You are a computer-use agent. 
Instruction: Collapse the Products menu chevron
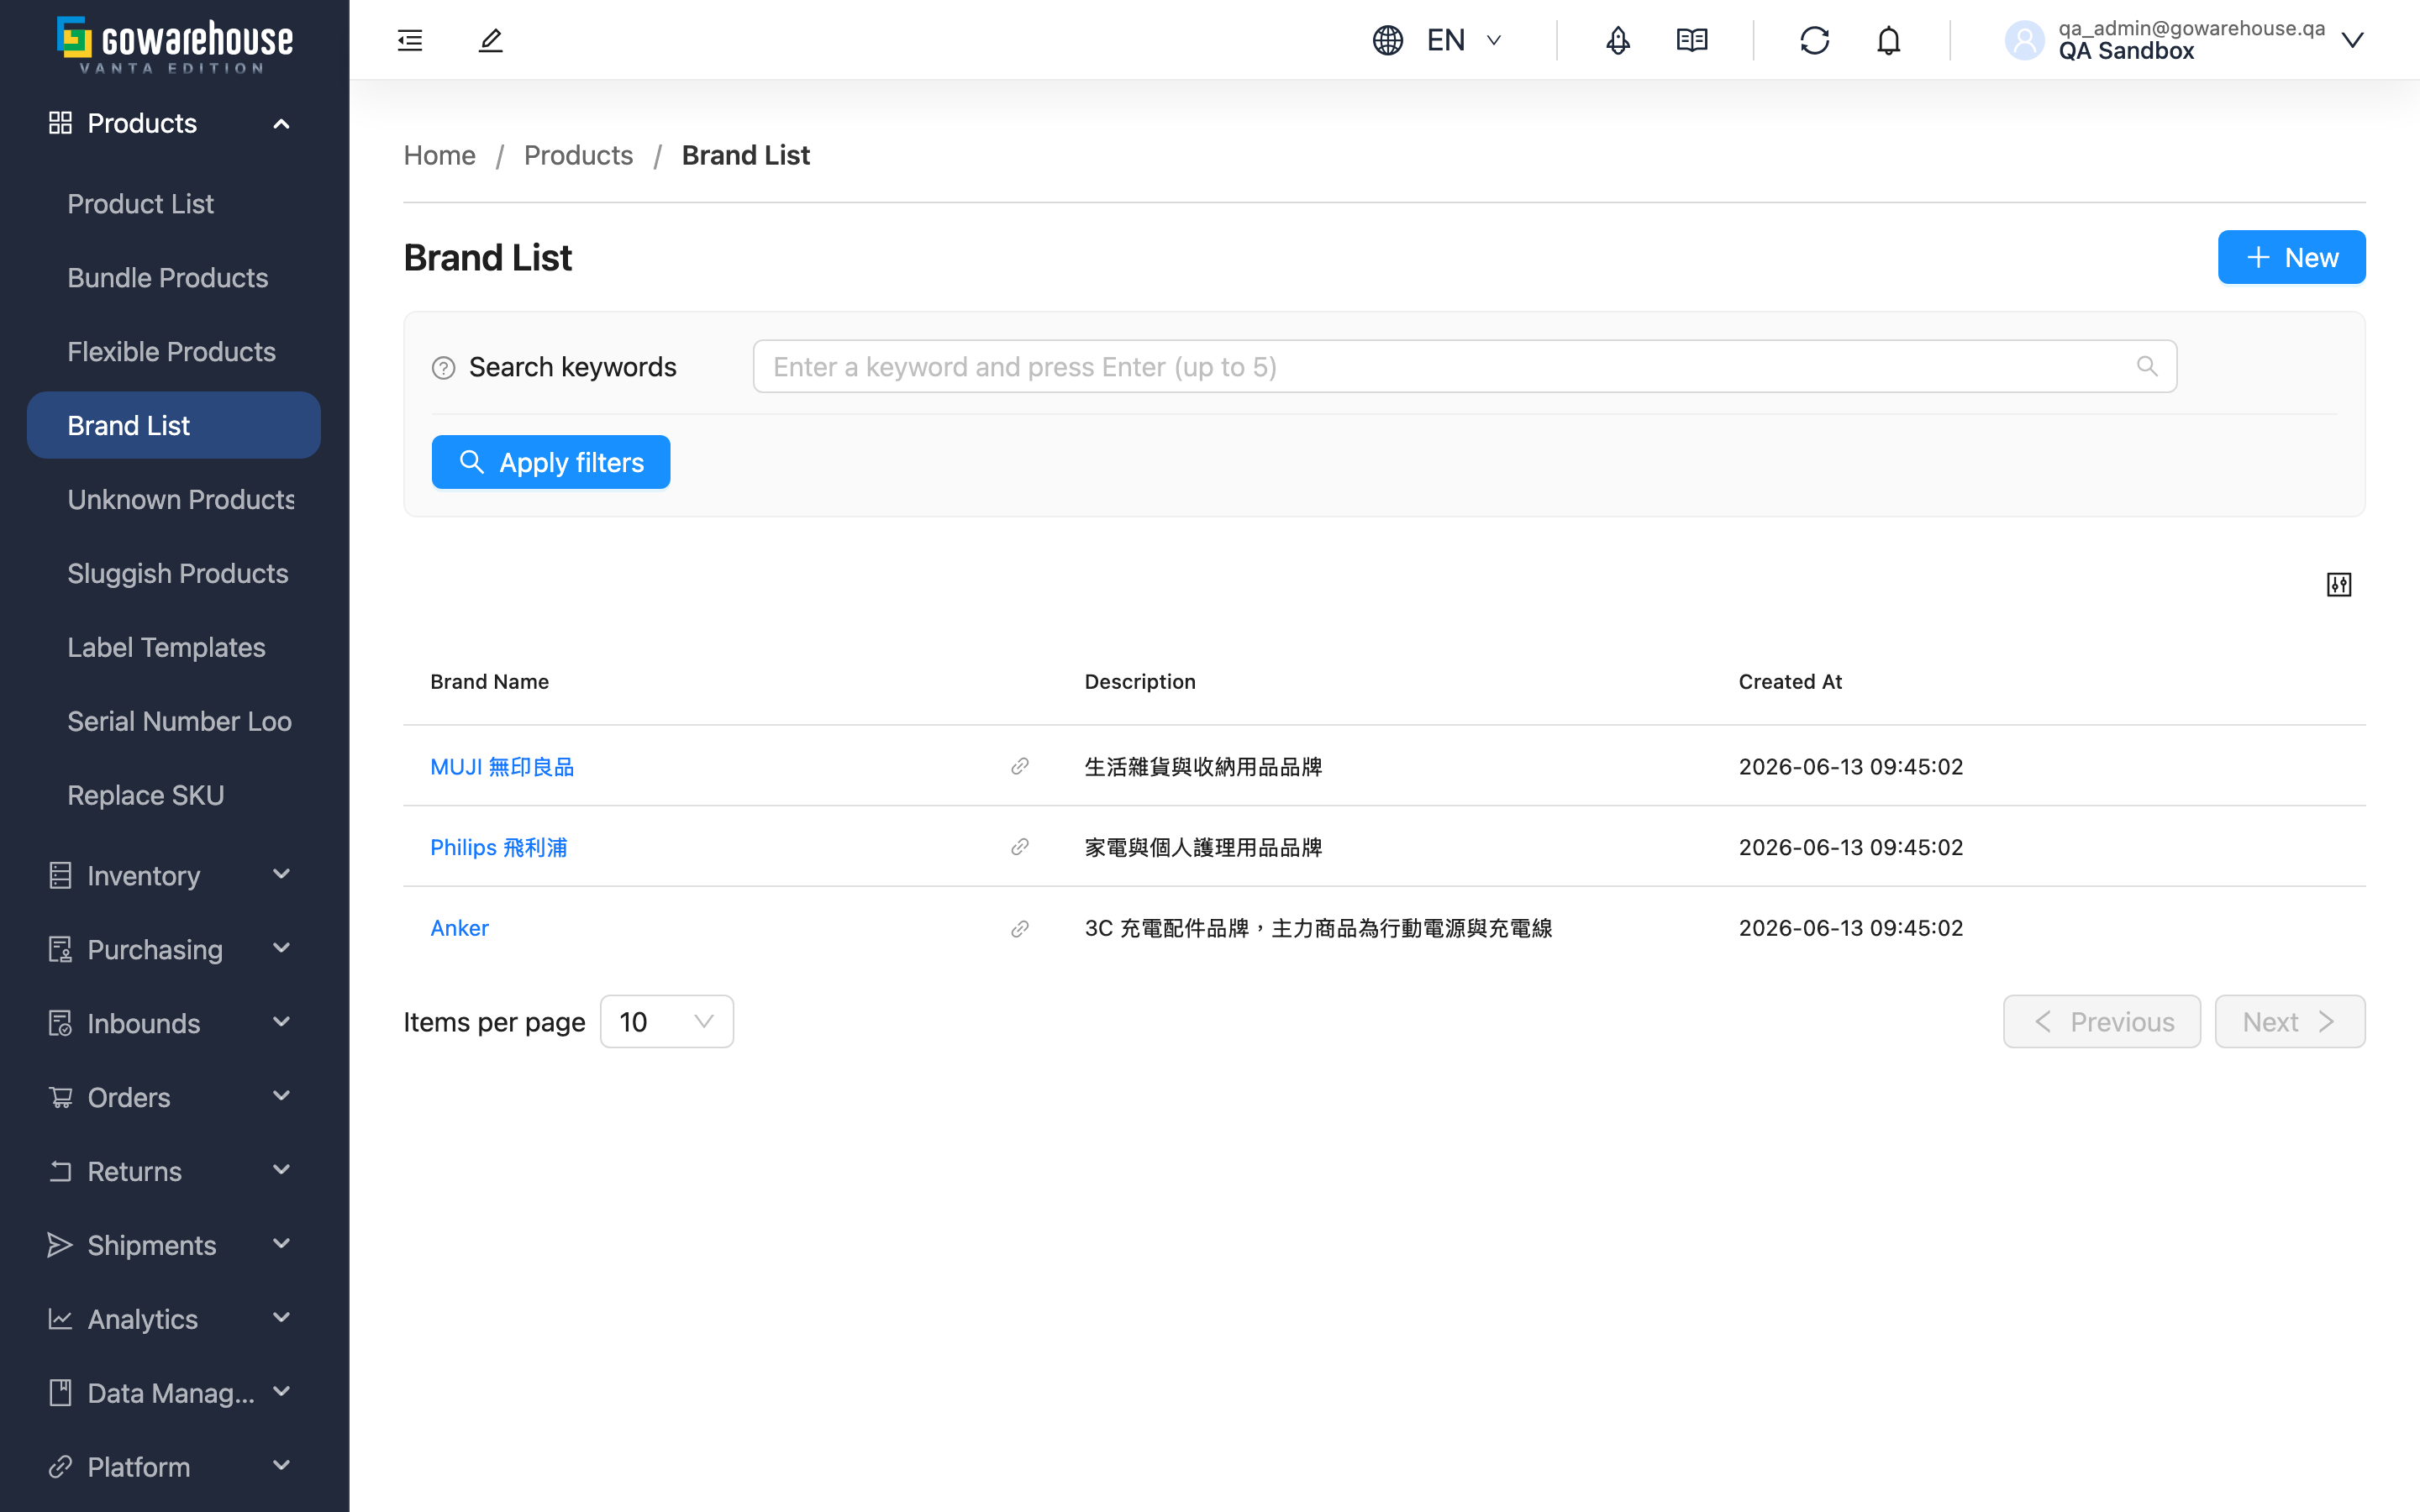point(281,124)
